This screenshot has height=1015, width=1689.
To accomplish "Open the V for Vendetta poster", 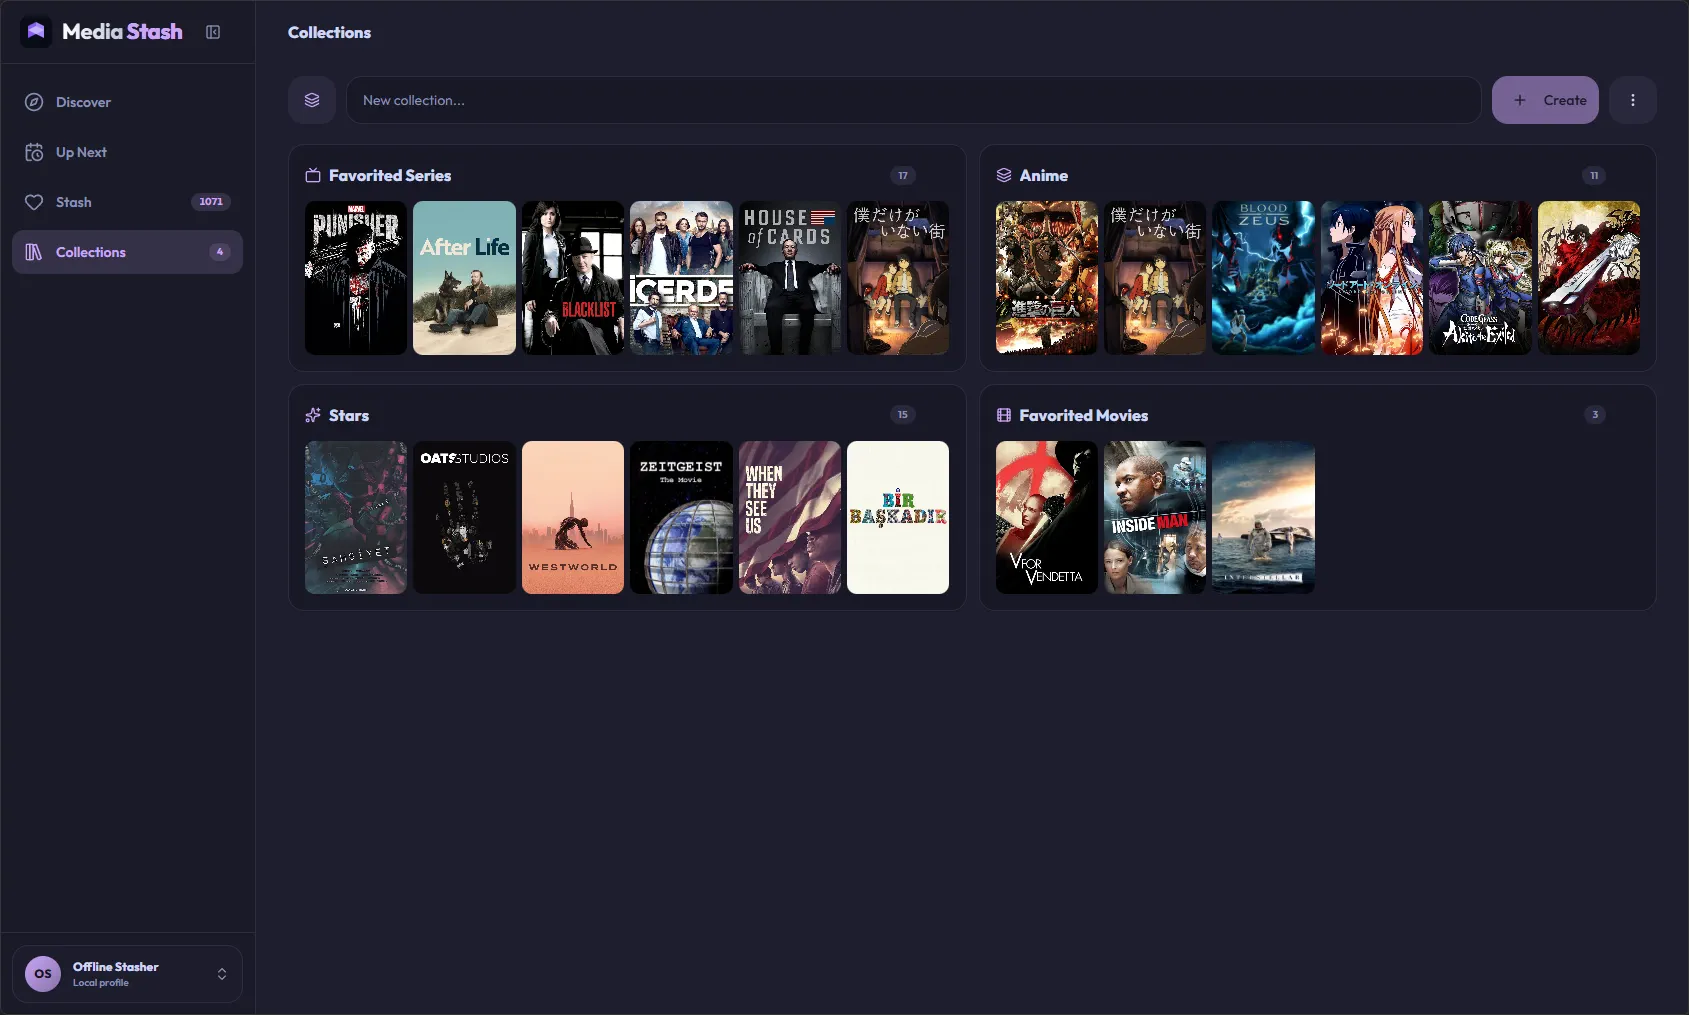I will pos(1047,518).
